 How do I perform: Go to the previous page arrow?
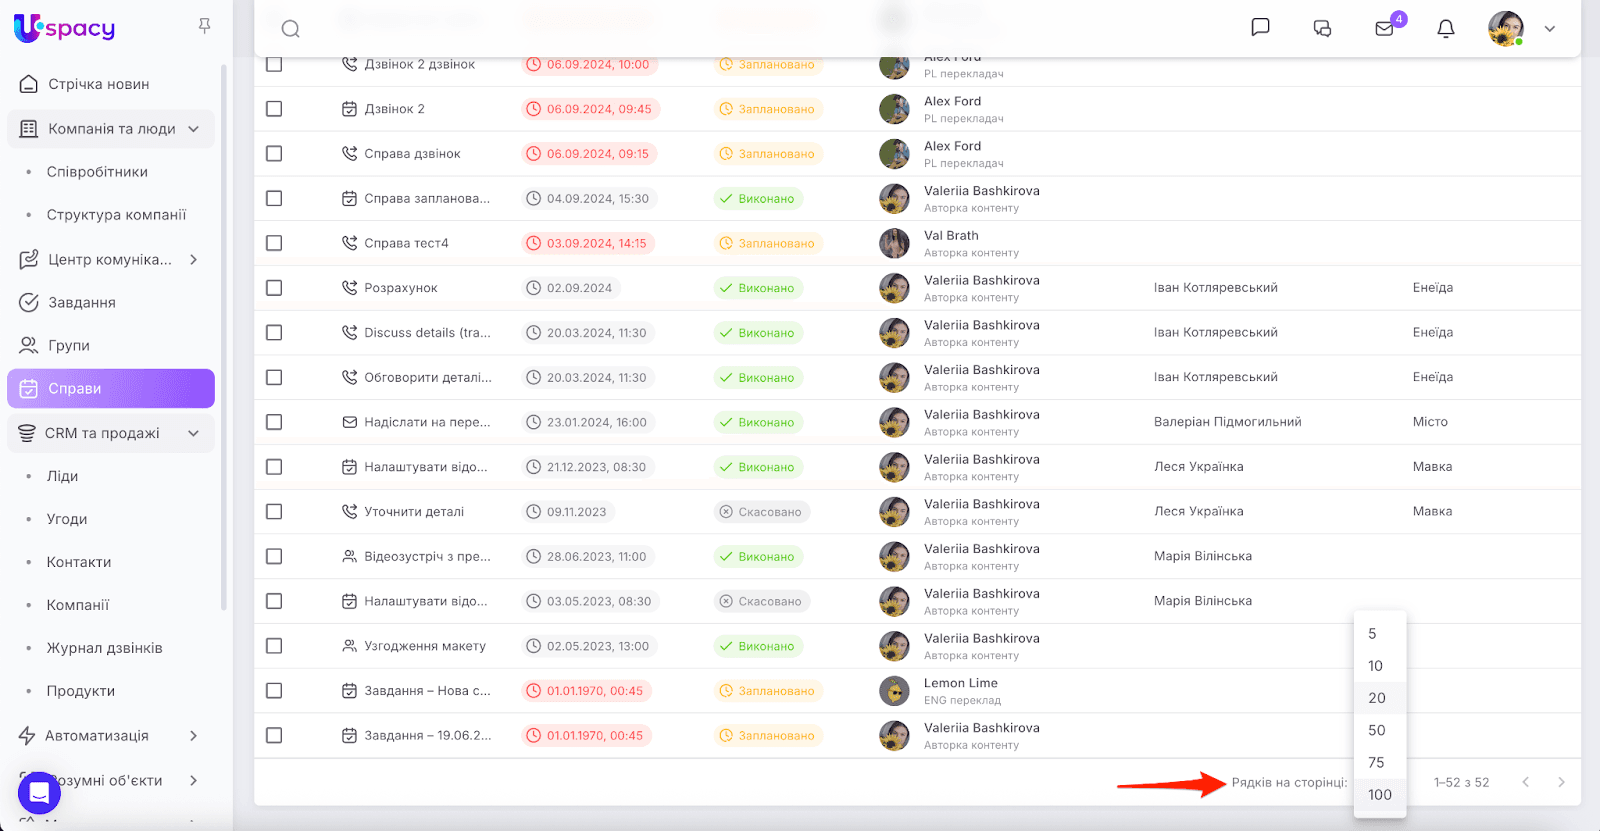coord(1526,782)
